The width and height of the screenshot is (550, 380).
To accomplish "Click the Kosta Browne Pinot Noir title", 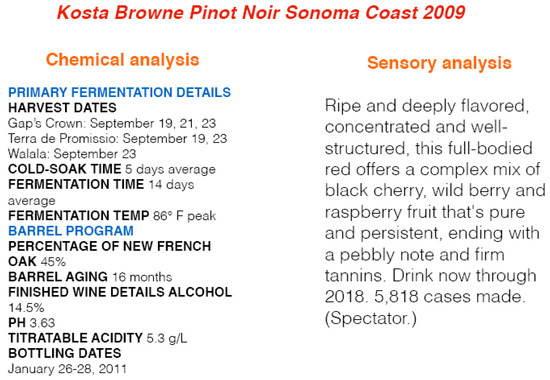I will (261, 13).
